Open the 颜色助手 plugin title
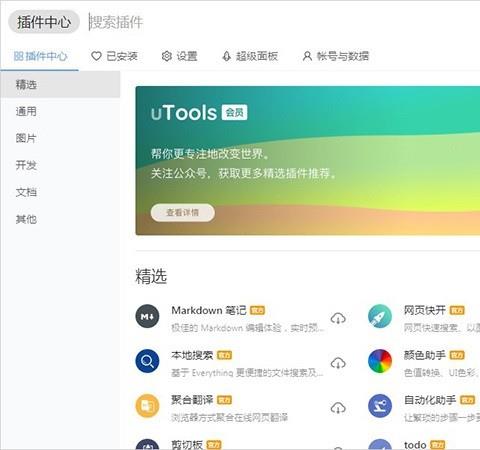Viewport: 480px width, 450px height. [425, 355]
